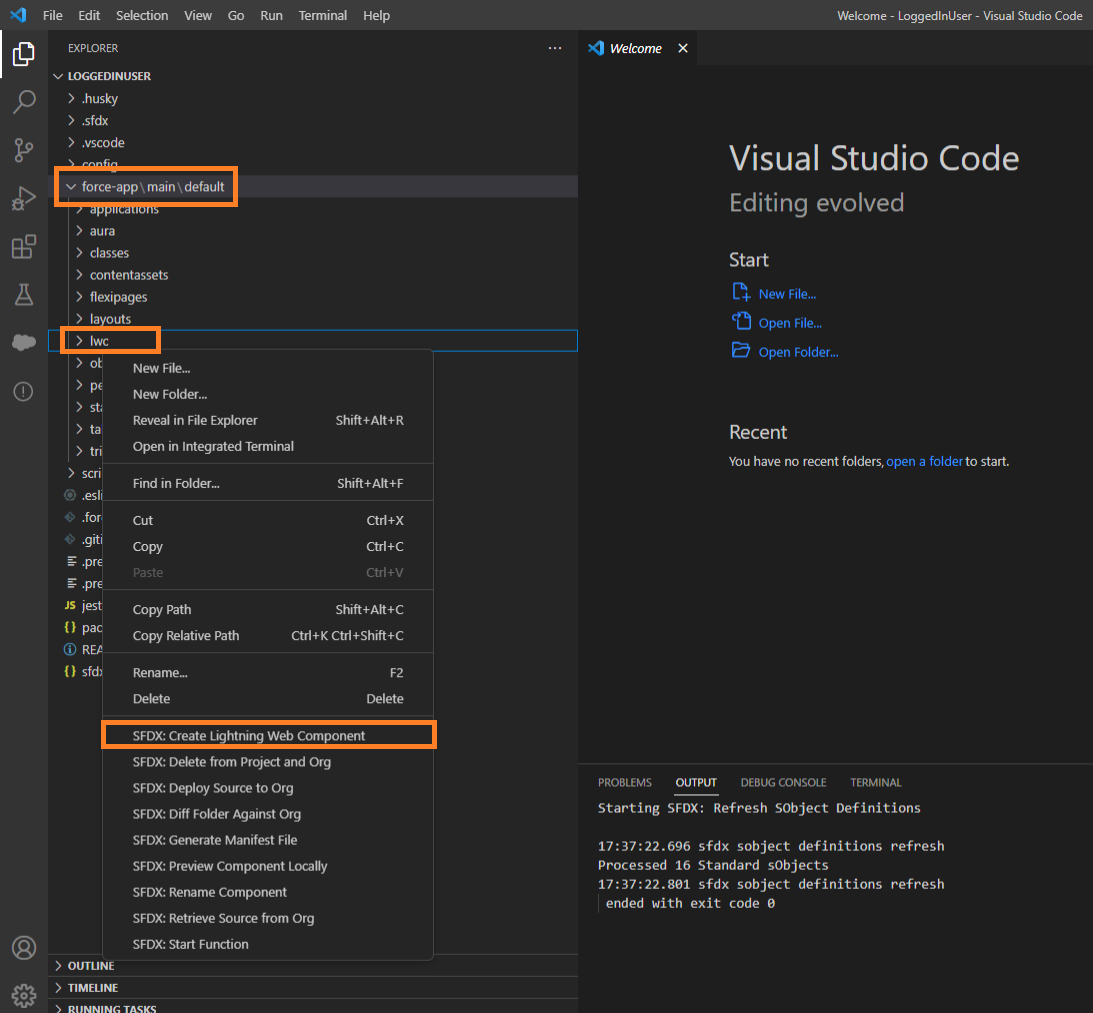This screenshot has width=1093, height=1013.
Task: Expand the classes folder
Action: (x=109, y=253)
